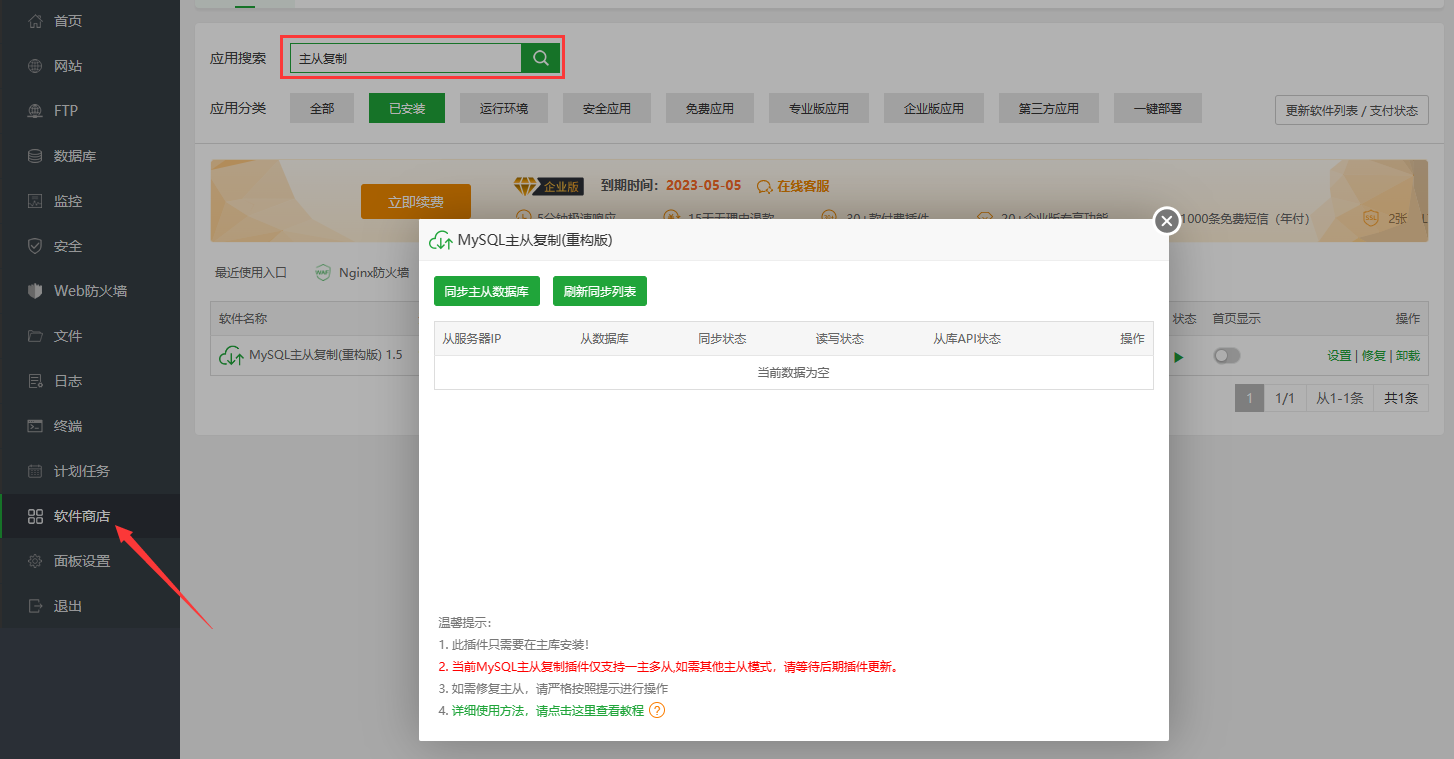
Task: Close the MySQL主从复制 dialog
Action: (x=1166, y=221)
